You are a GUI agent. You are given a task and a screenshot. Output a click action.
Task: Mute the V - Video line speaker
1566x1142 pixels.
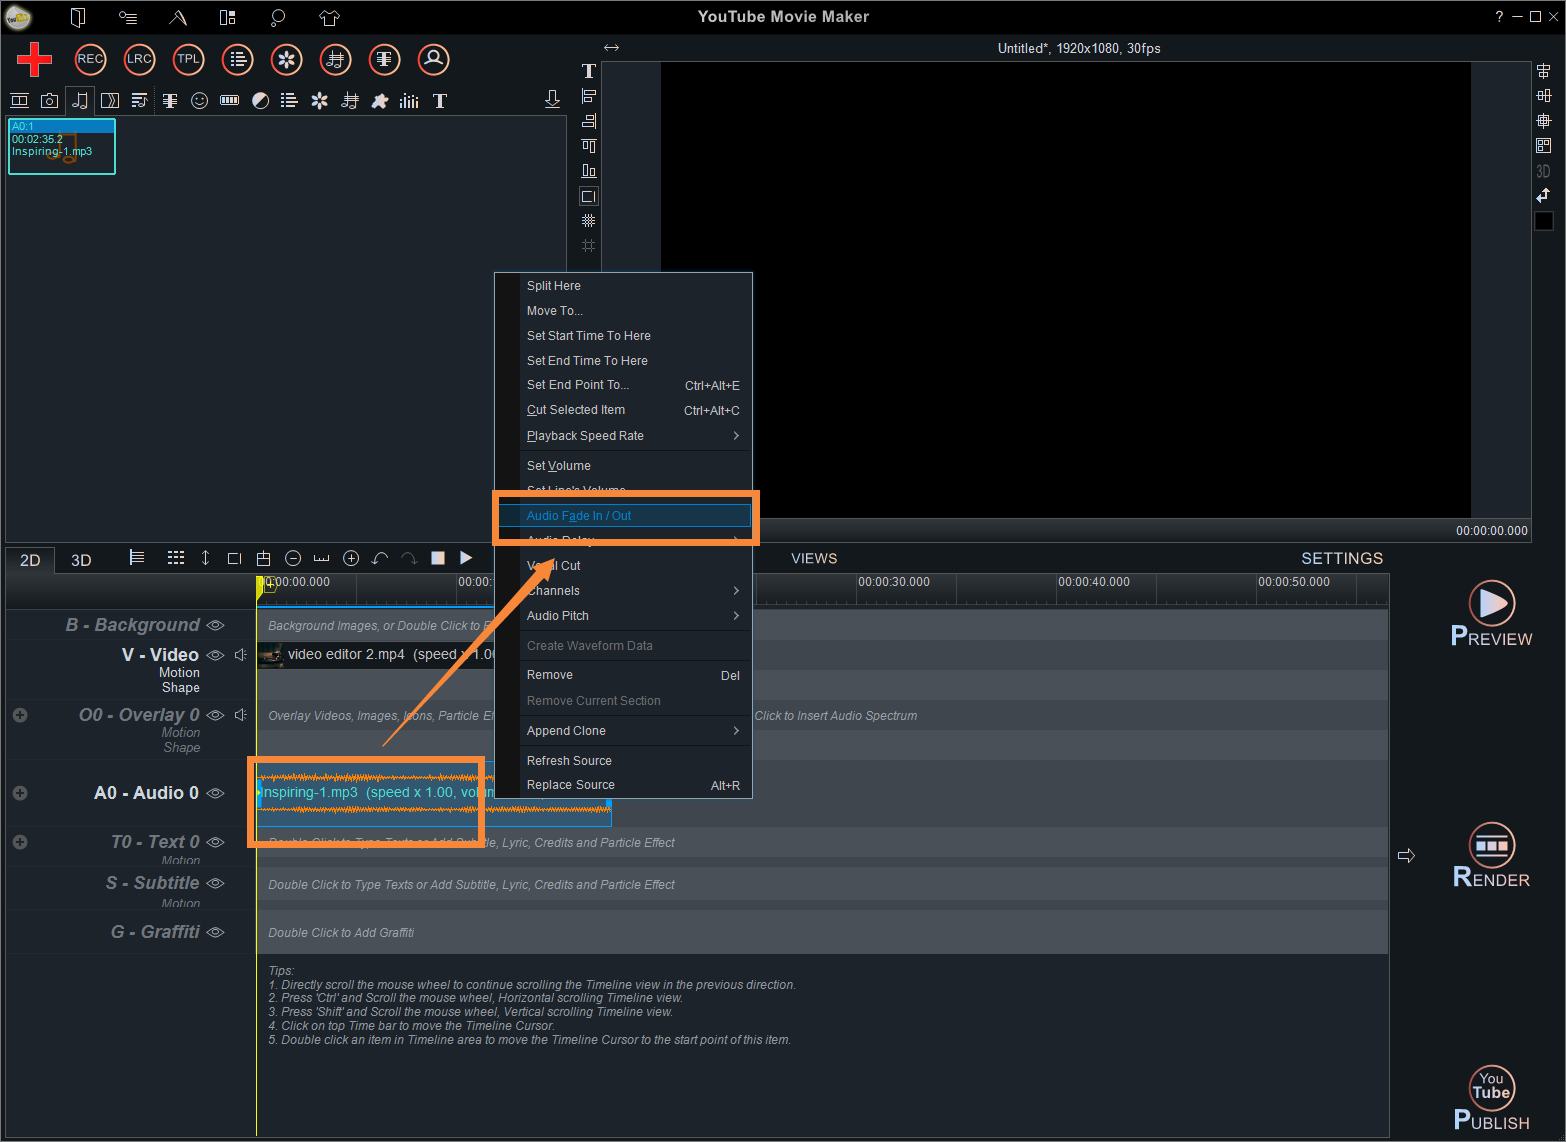(x=240, y=655)
